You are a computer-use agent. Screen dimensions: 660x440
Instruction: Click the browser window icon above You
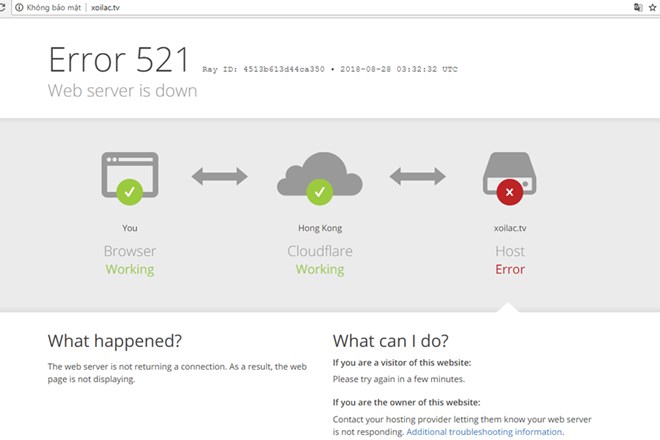tap(130, 173)
